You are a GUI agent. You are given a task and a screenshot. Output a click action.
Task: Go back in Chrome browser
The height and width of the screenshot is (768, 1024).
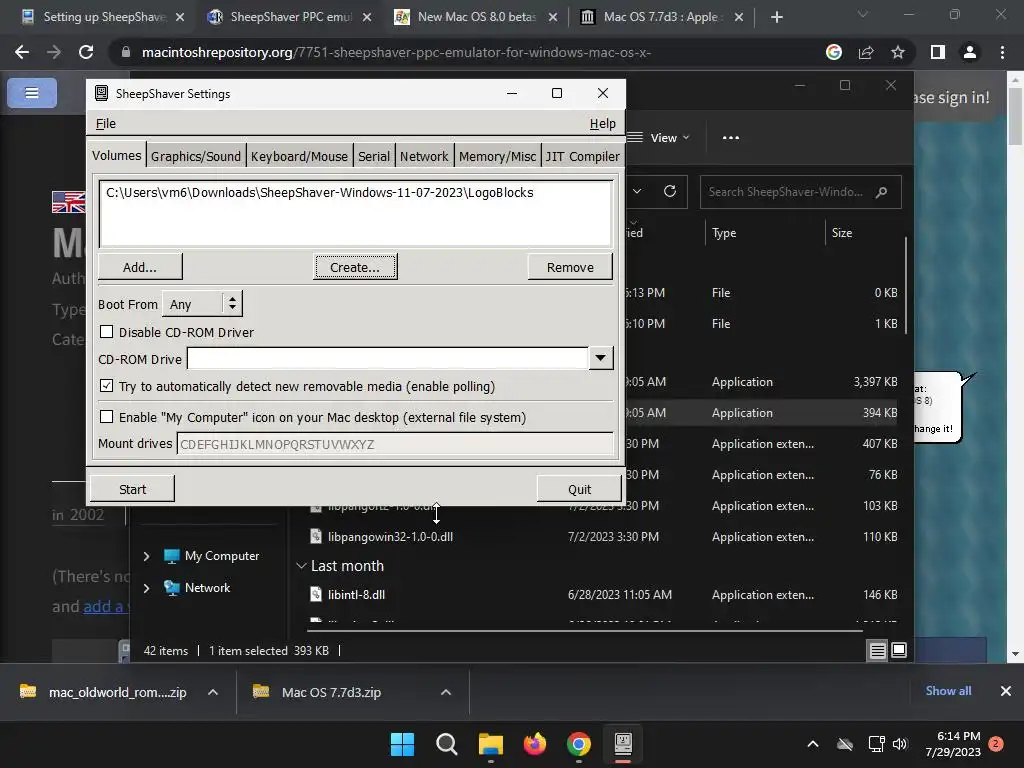tap(22, 52)
